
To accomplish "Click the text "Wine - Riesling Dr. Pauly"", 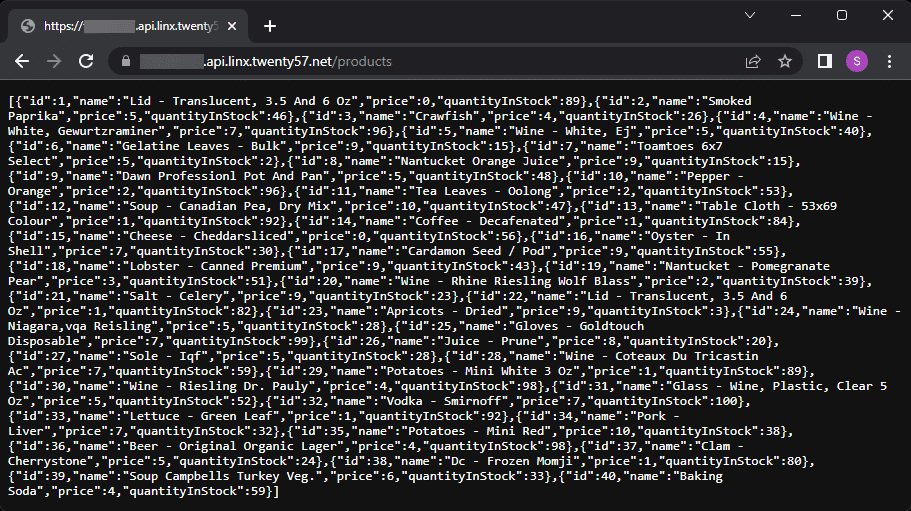I will [x=218, y=386].
